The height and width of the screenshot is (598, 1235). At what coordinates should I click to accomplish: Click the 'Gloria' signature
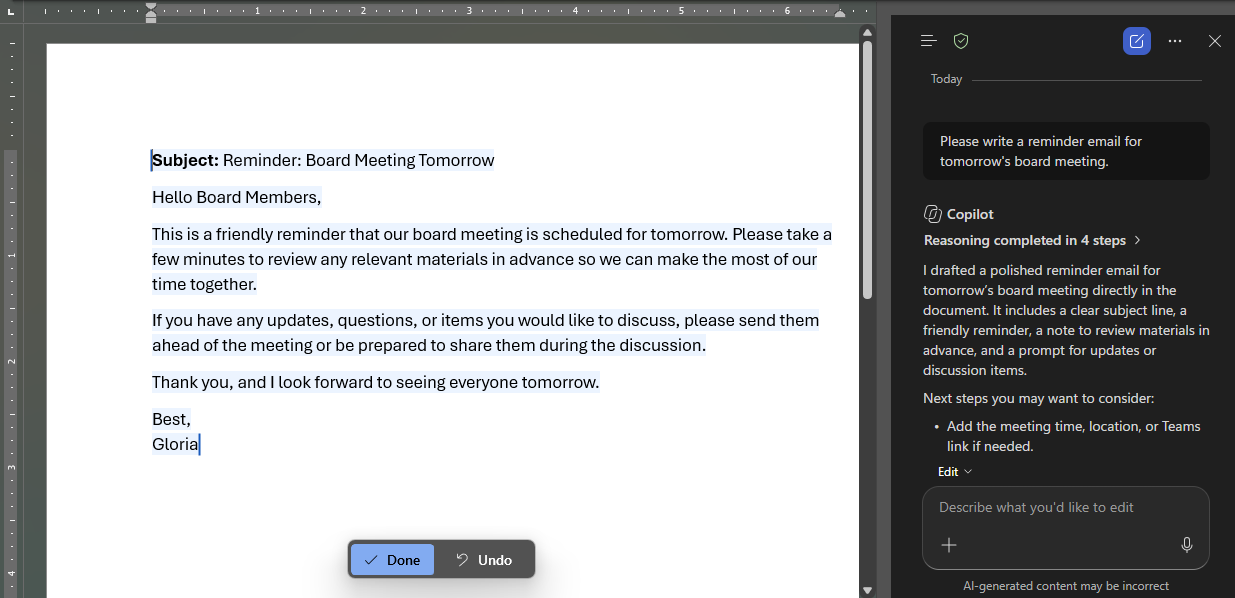click(175, 444)
